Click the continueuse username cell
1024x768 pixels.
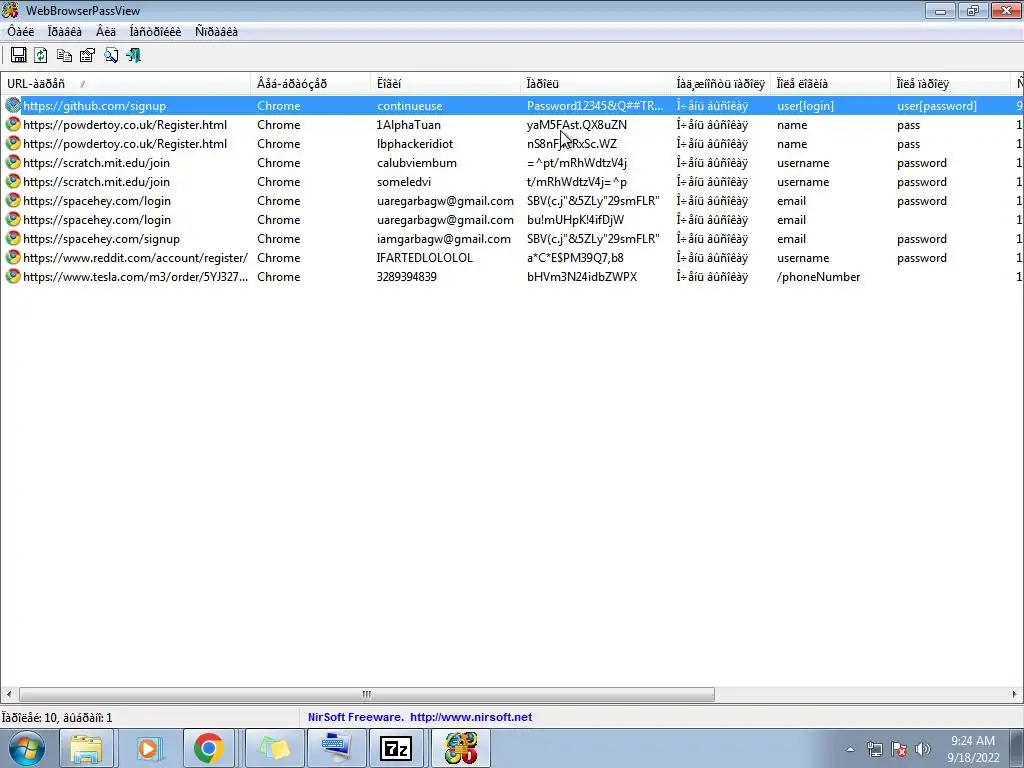(409, 105)
